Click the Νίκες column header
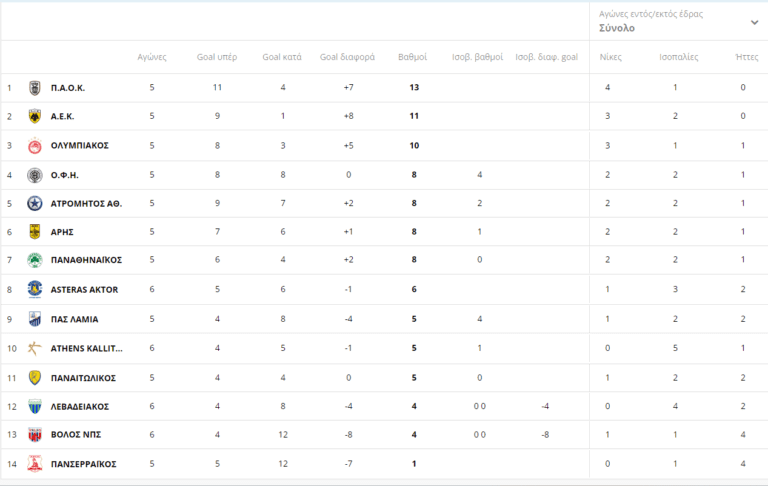The height and width of the screenshot is (486, 768). tap(610, 57)
